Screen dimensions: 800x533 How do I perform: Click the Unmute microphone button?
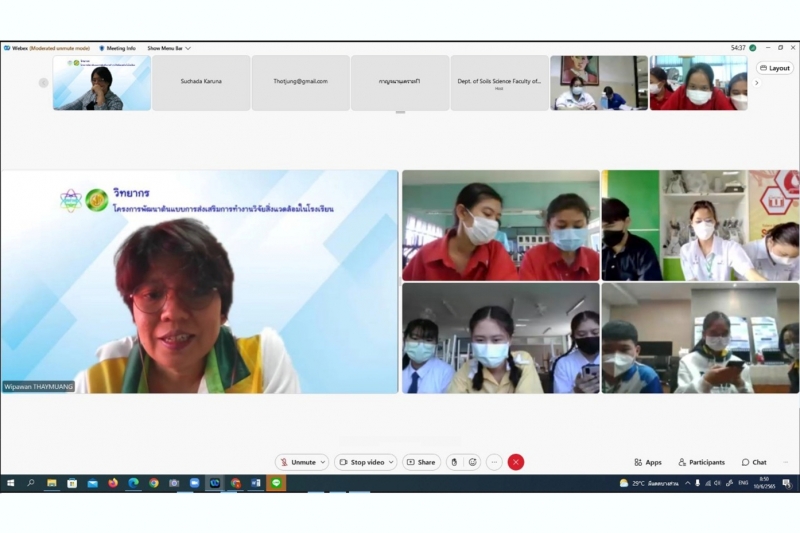click(297, 462)
